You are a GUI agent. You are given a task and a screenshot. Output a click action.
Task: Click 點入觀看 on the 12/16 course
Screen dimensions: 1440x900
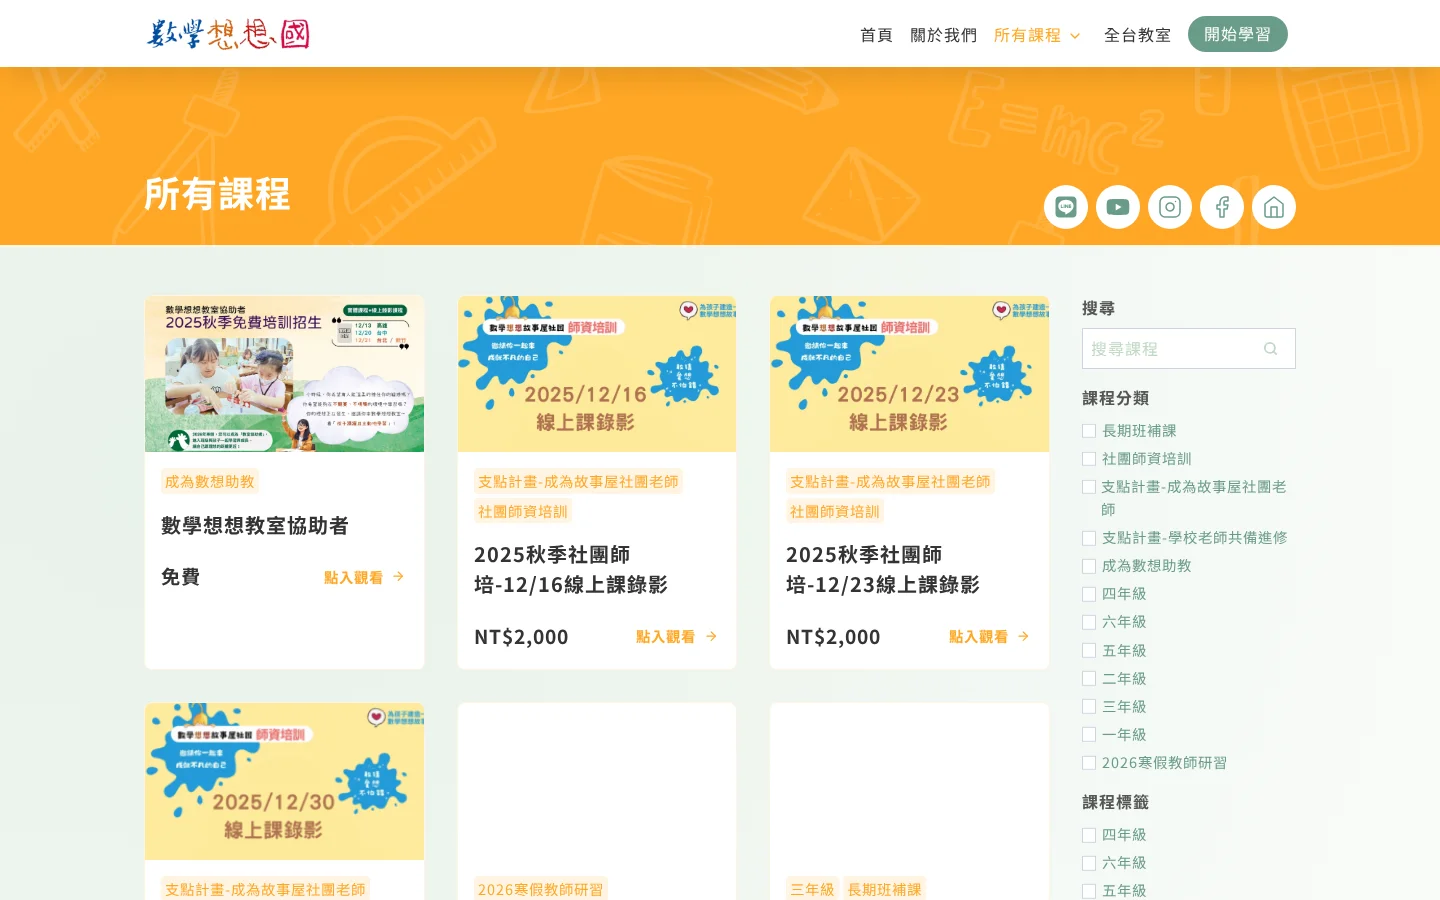click(665, 636)
